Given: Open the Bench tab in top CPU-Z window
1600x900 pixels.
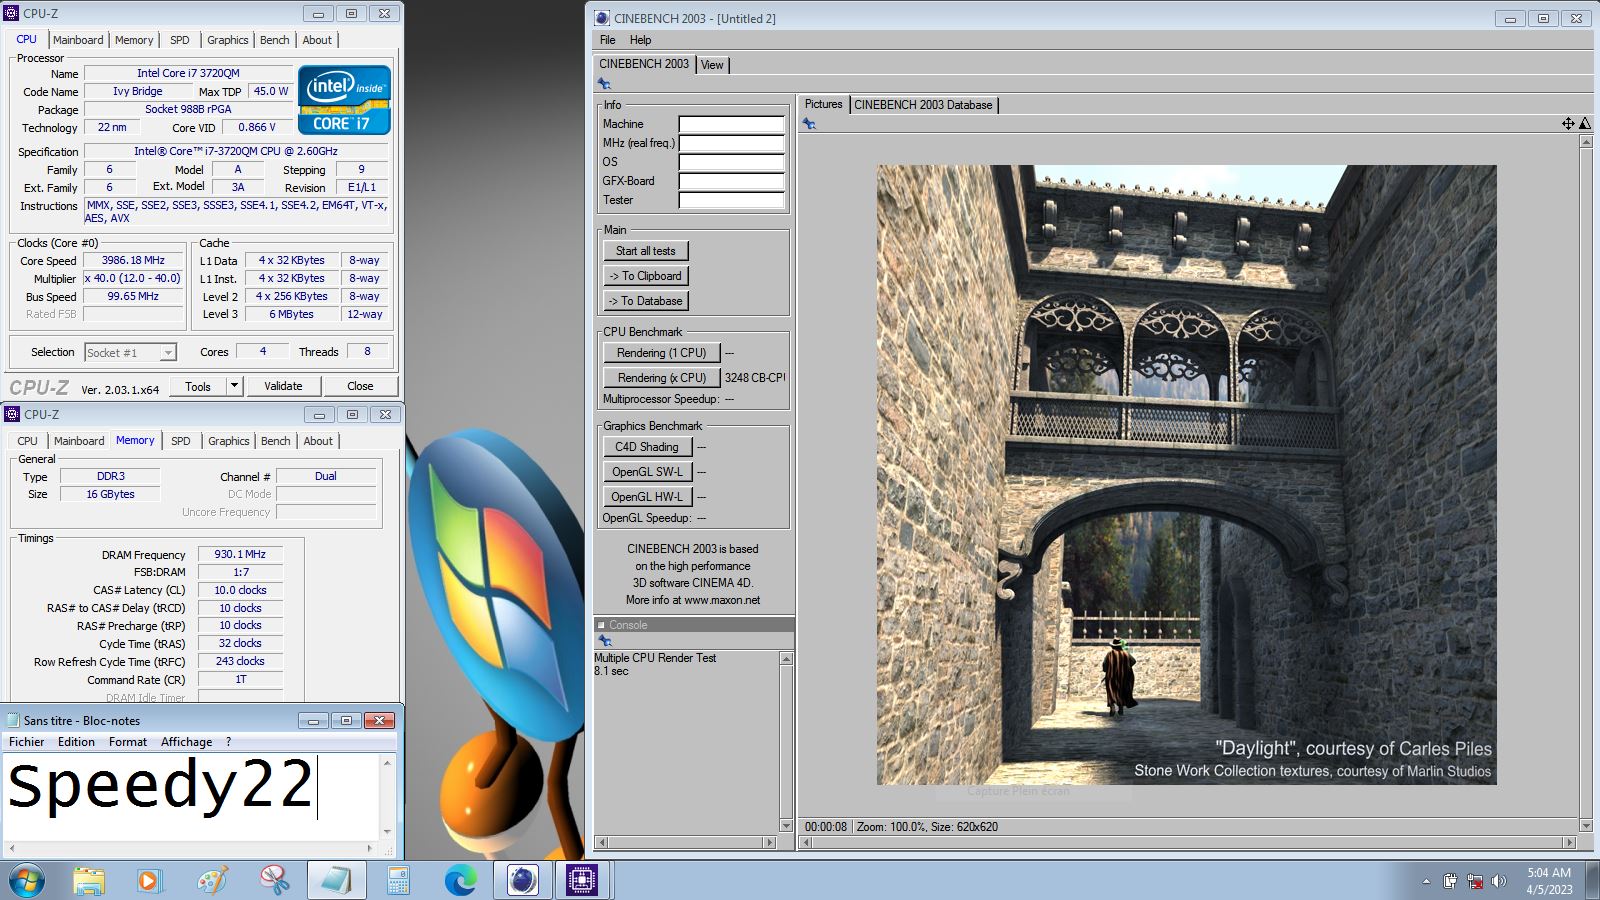Looking at the screenshot, I should 274,40.
